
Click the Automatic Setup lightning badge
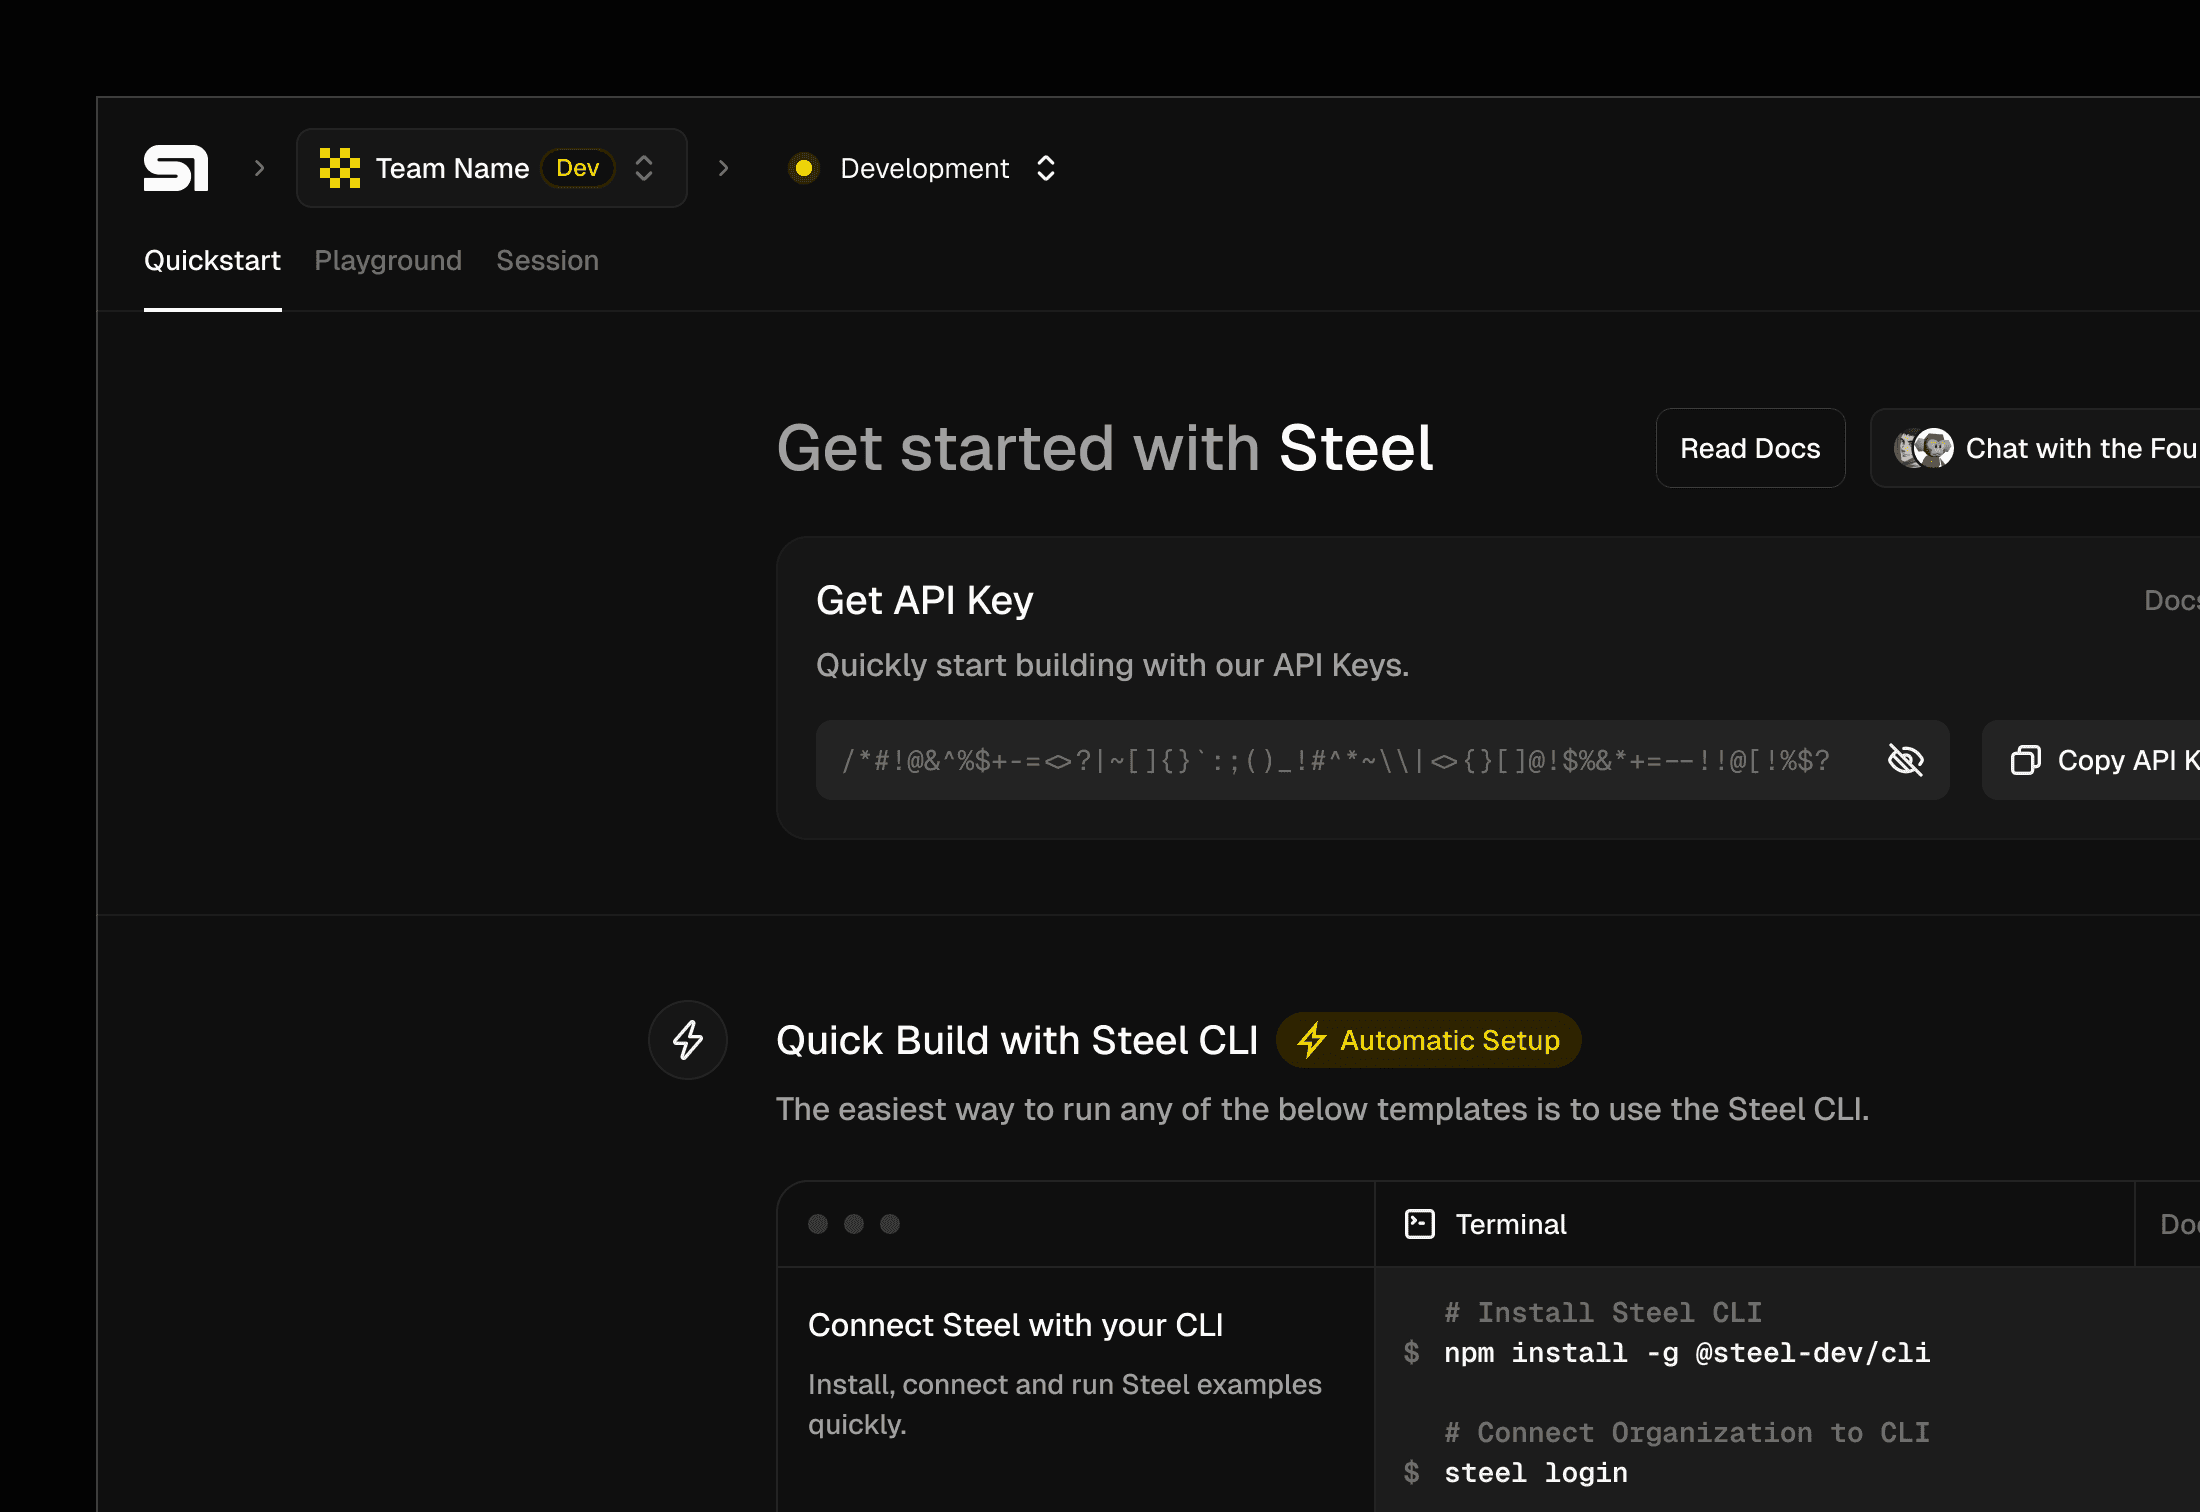click(x=1429, y=1040)
